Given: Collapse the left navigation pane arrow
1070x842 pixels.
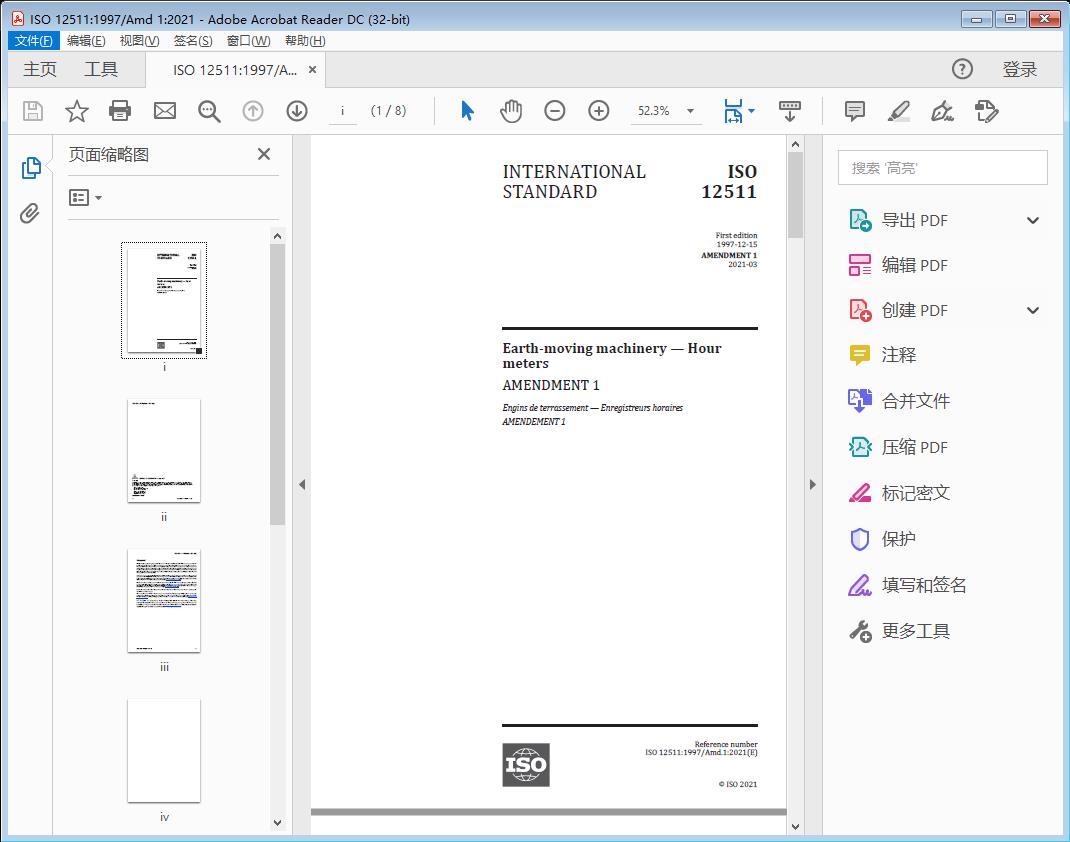Looking at the screenshot, I should coord(302,485).
